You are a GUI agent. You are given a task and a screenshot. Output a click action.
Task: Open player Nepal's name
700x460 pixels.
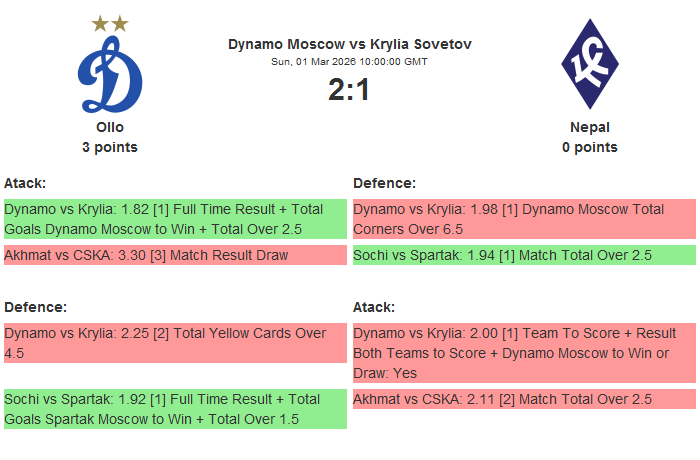589,127
